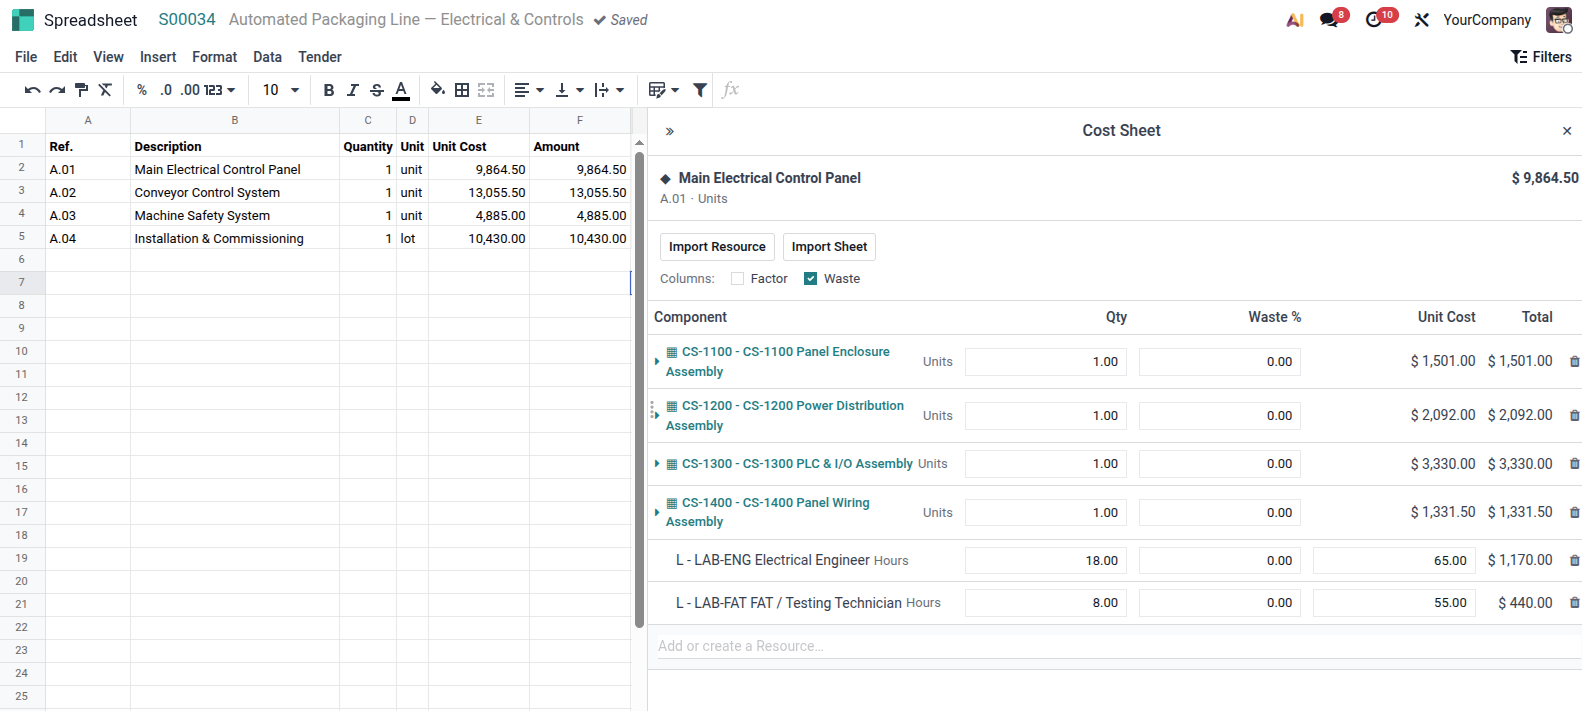1582x711 pixels.
Task: Collapse the Cost Sheet panel with chevrons
Action: pos(669,131)
